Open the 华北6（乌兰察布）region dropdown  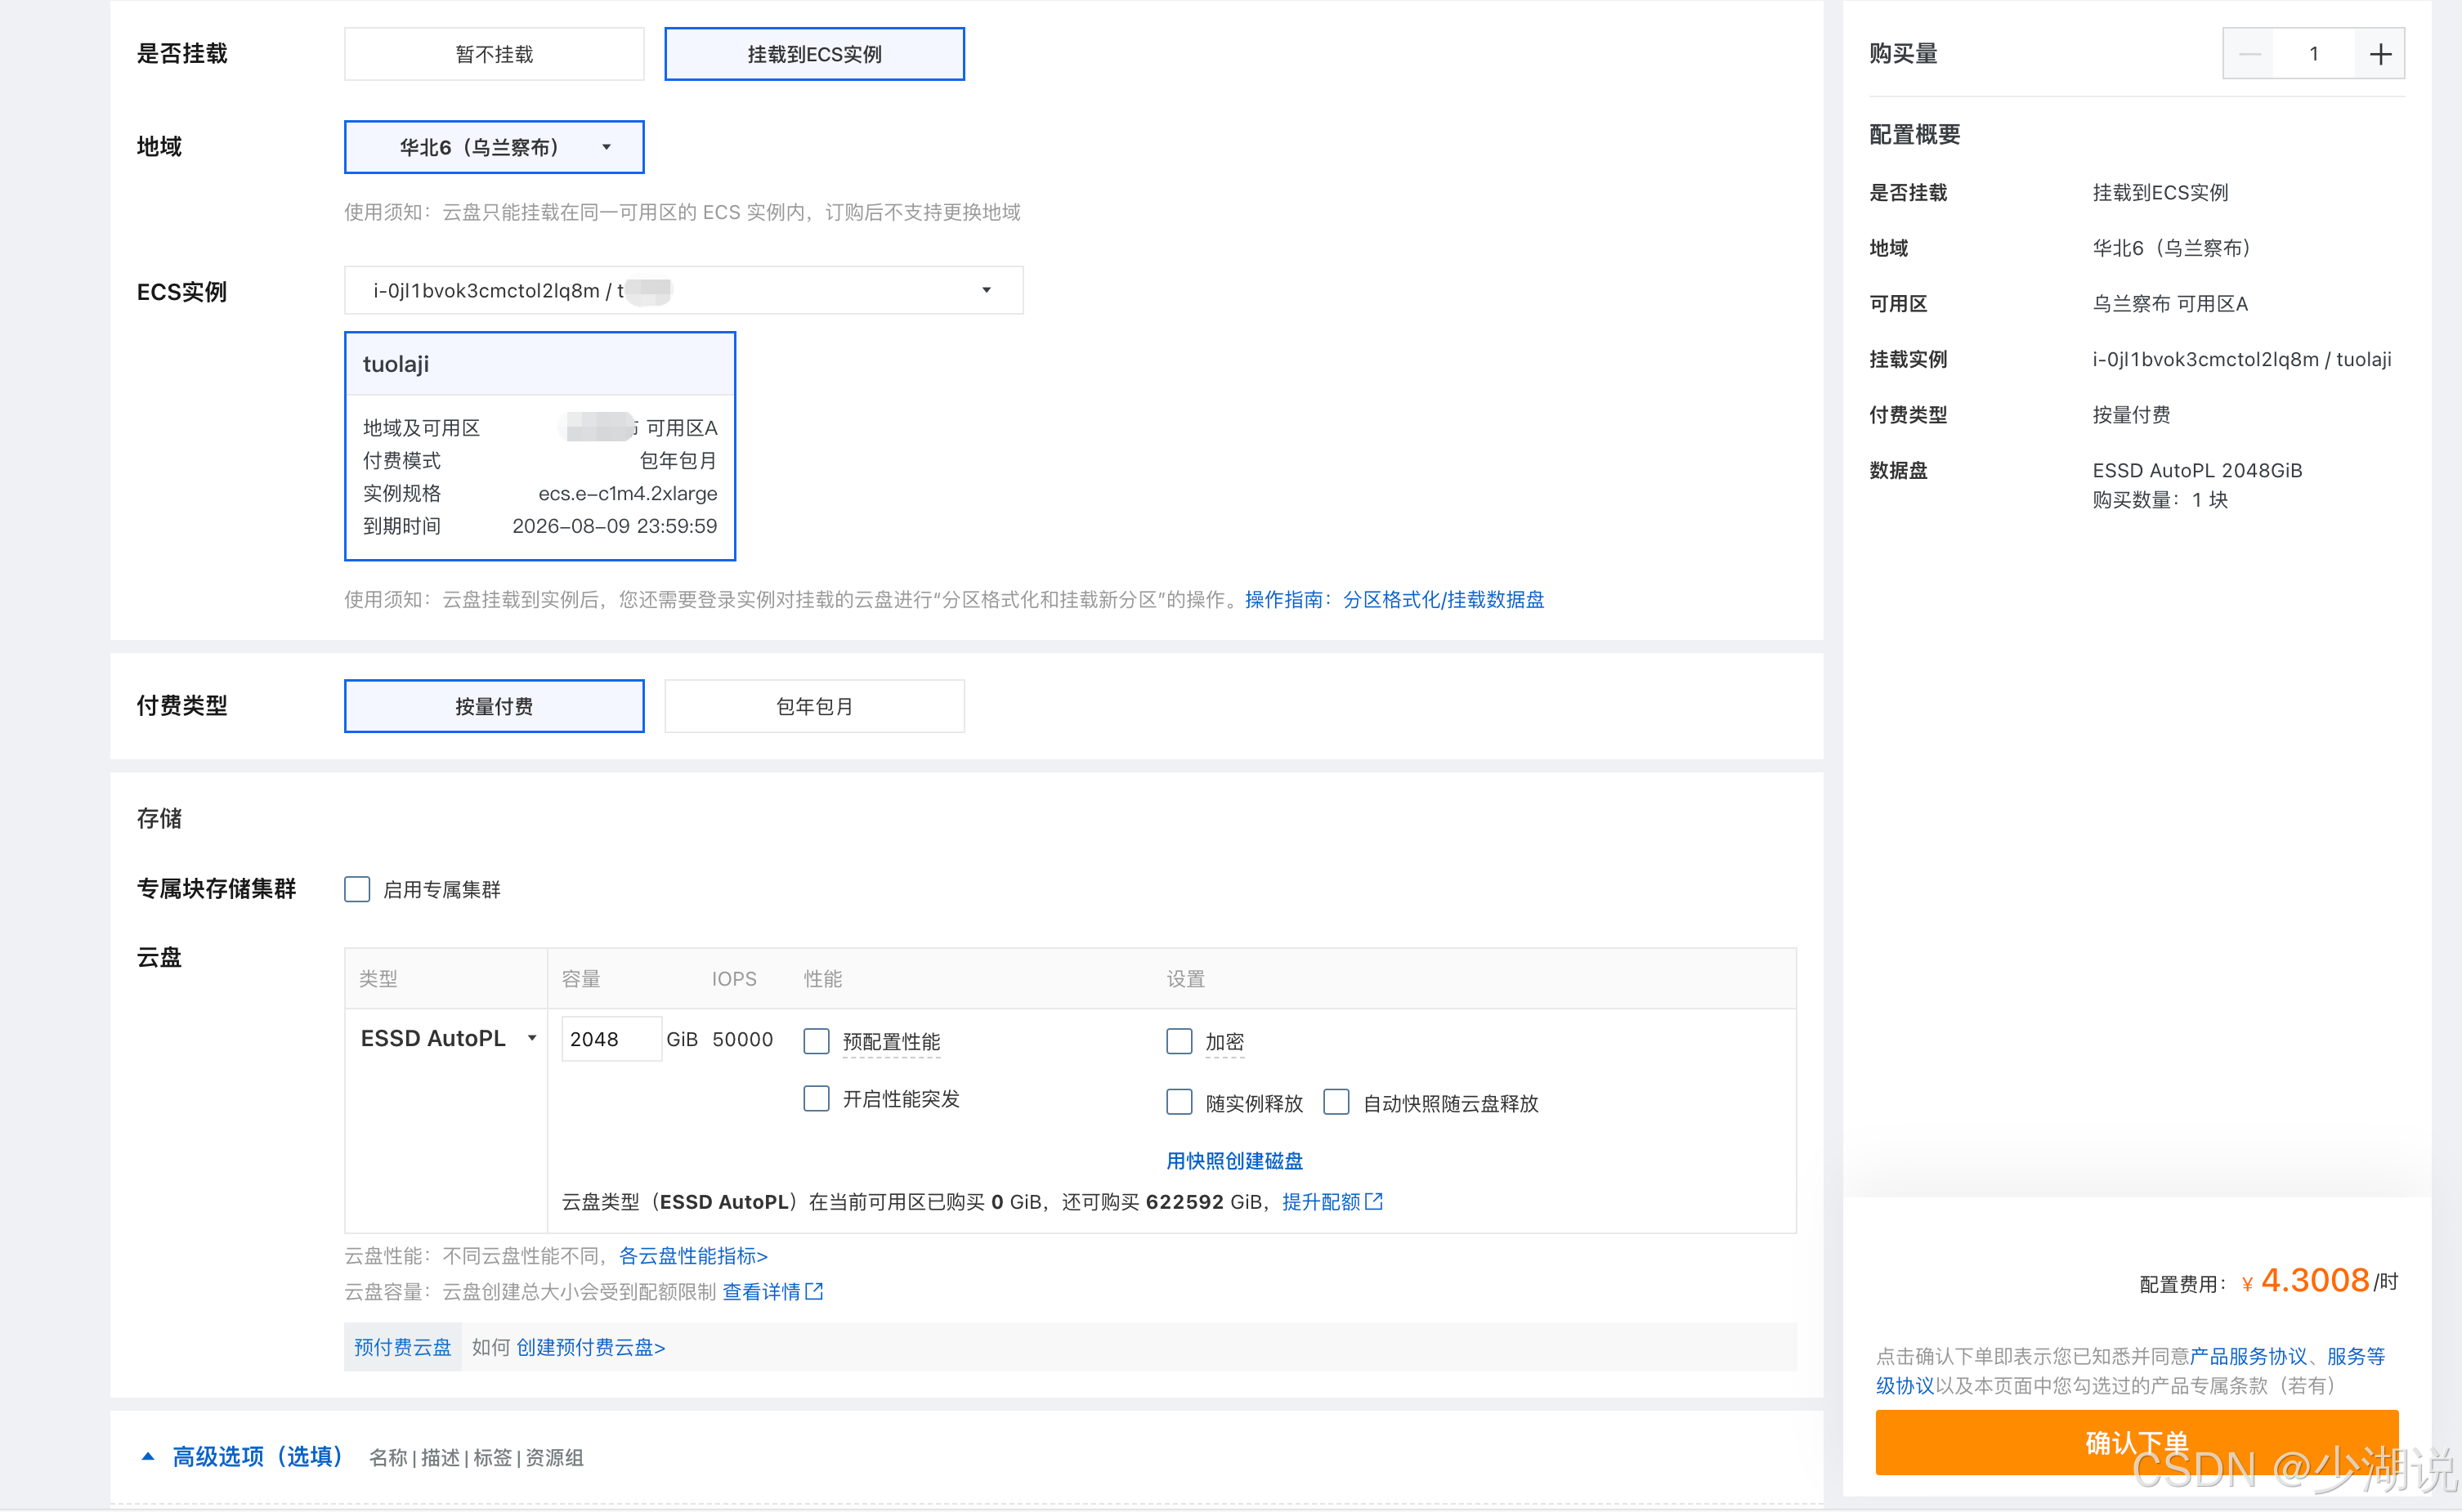(494, 147)
